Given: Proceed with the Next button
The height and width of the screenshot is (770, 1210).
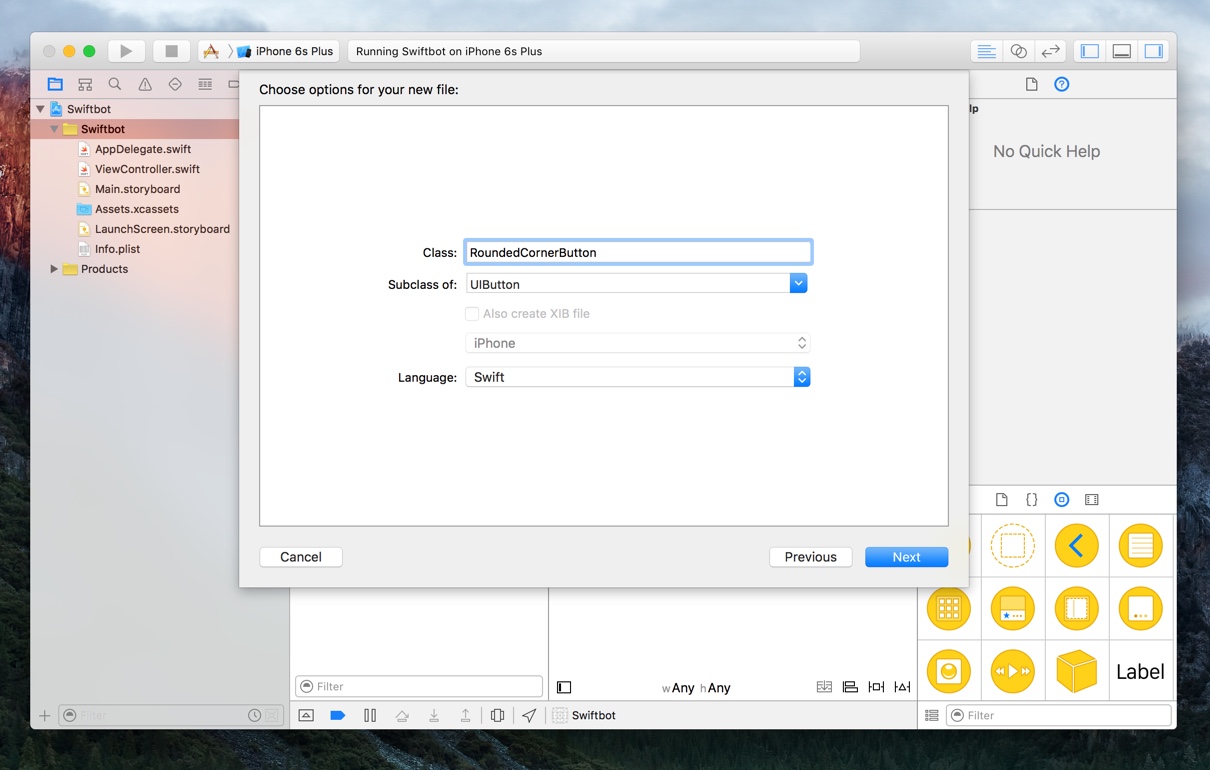Looking at the screenshot, I should pos(906,557).
